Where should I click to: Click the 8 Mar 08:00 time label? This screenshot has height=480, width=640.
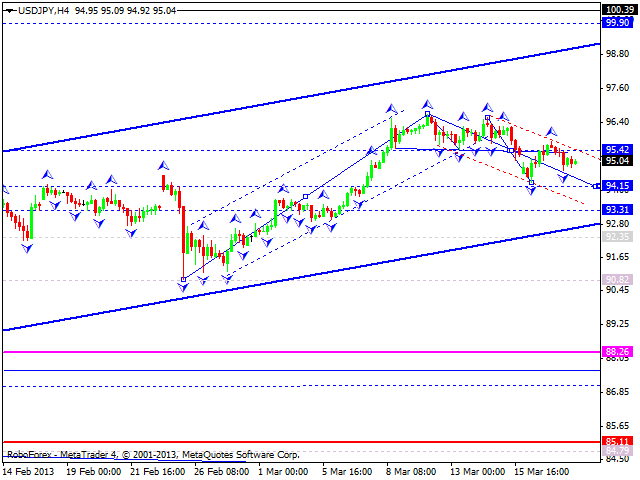coord(411,472)
